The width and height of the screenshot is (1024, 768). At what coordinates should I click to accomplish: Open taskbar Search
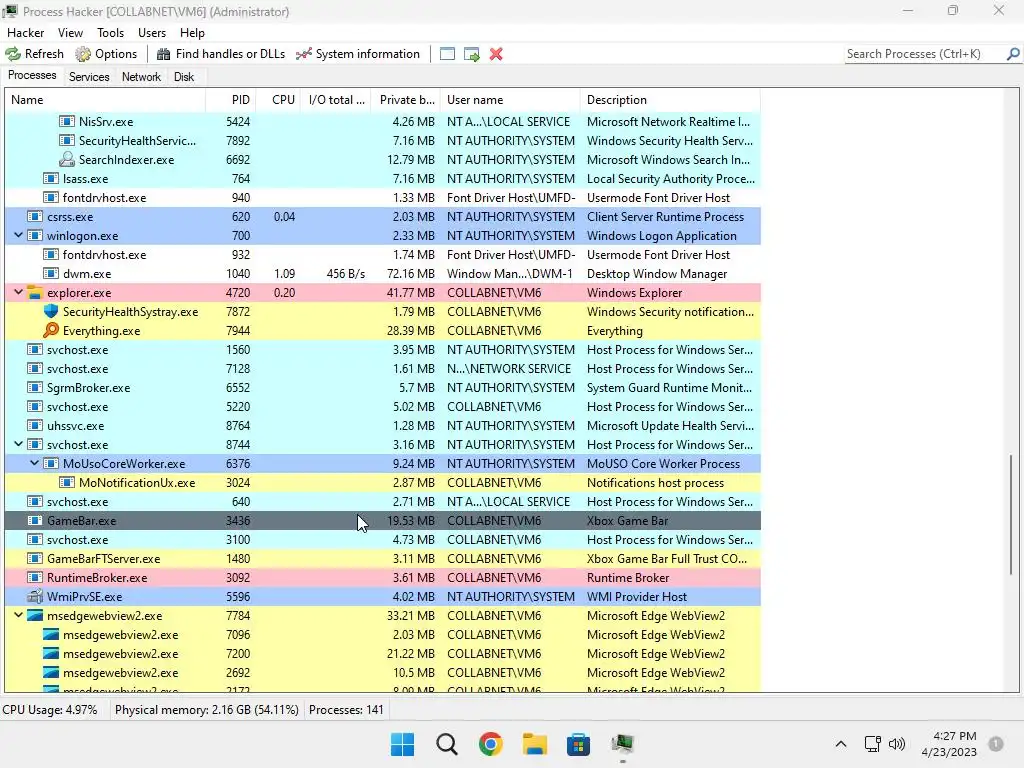coord(447,744)
